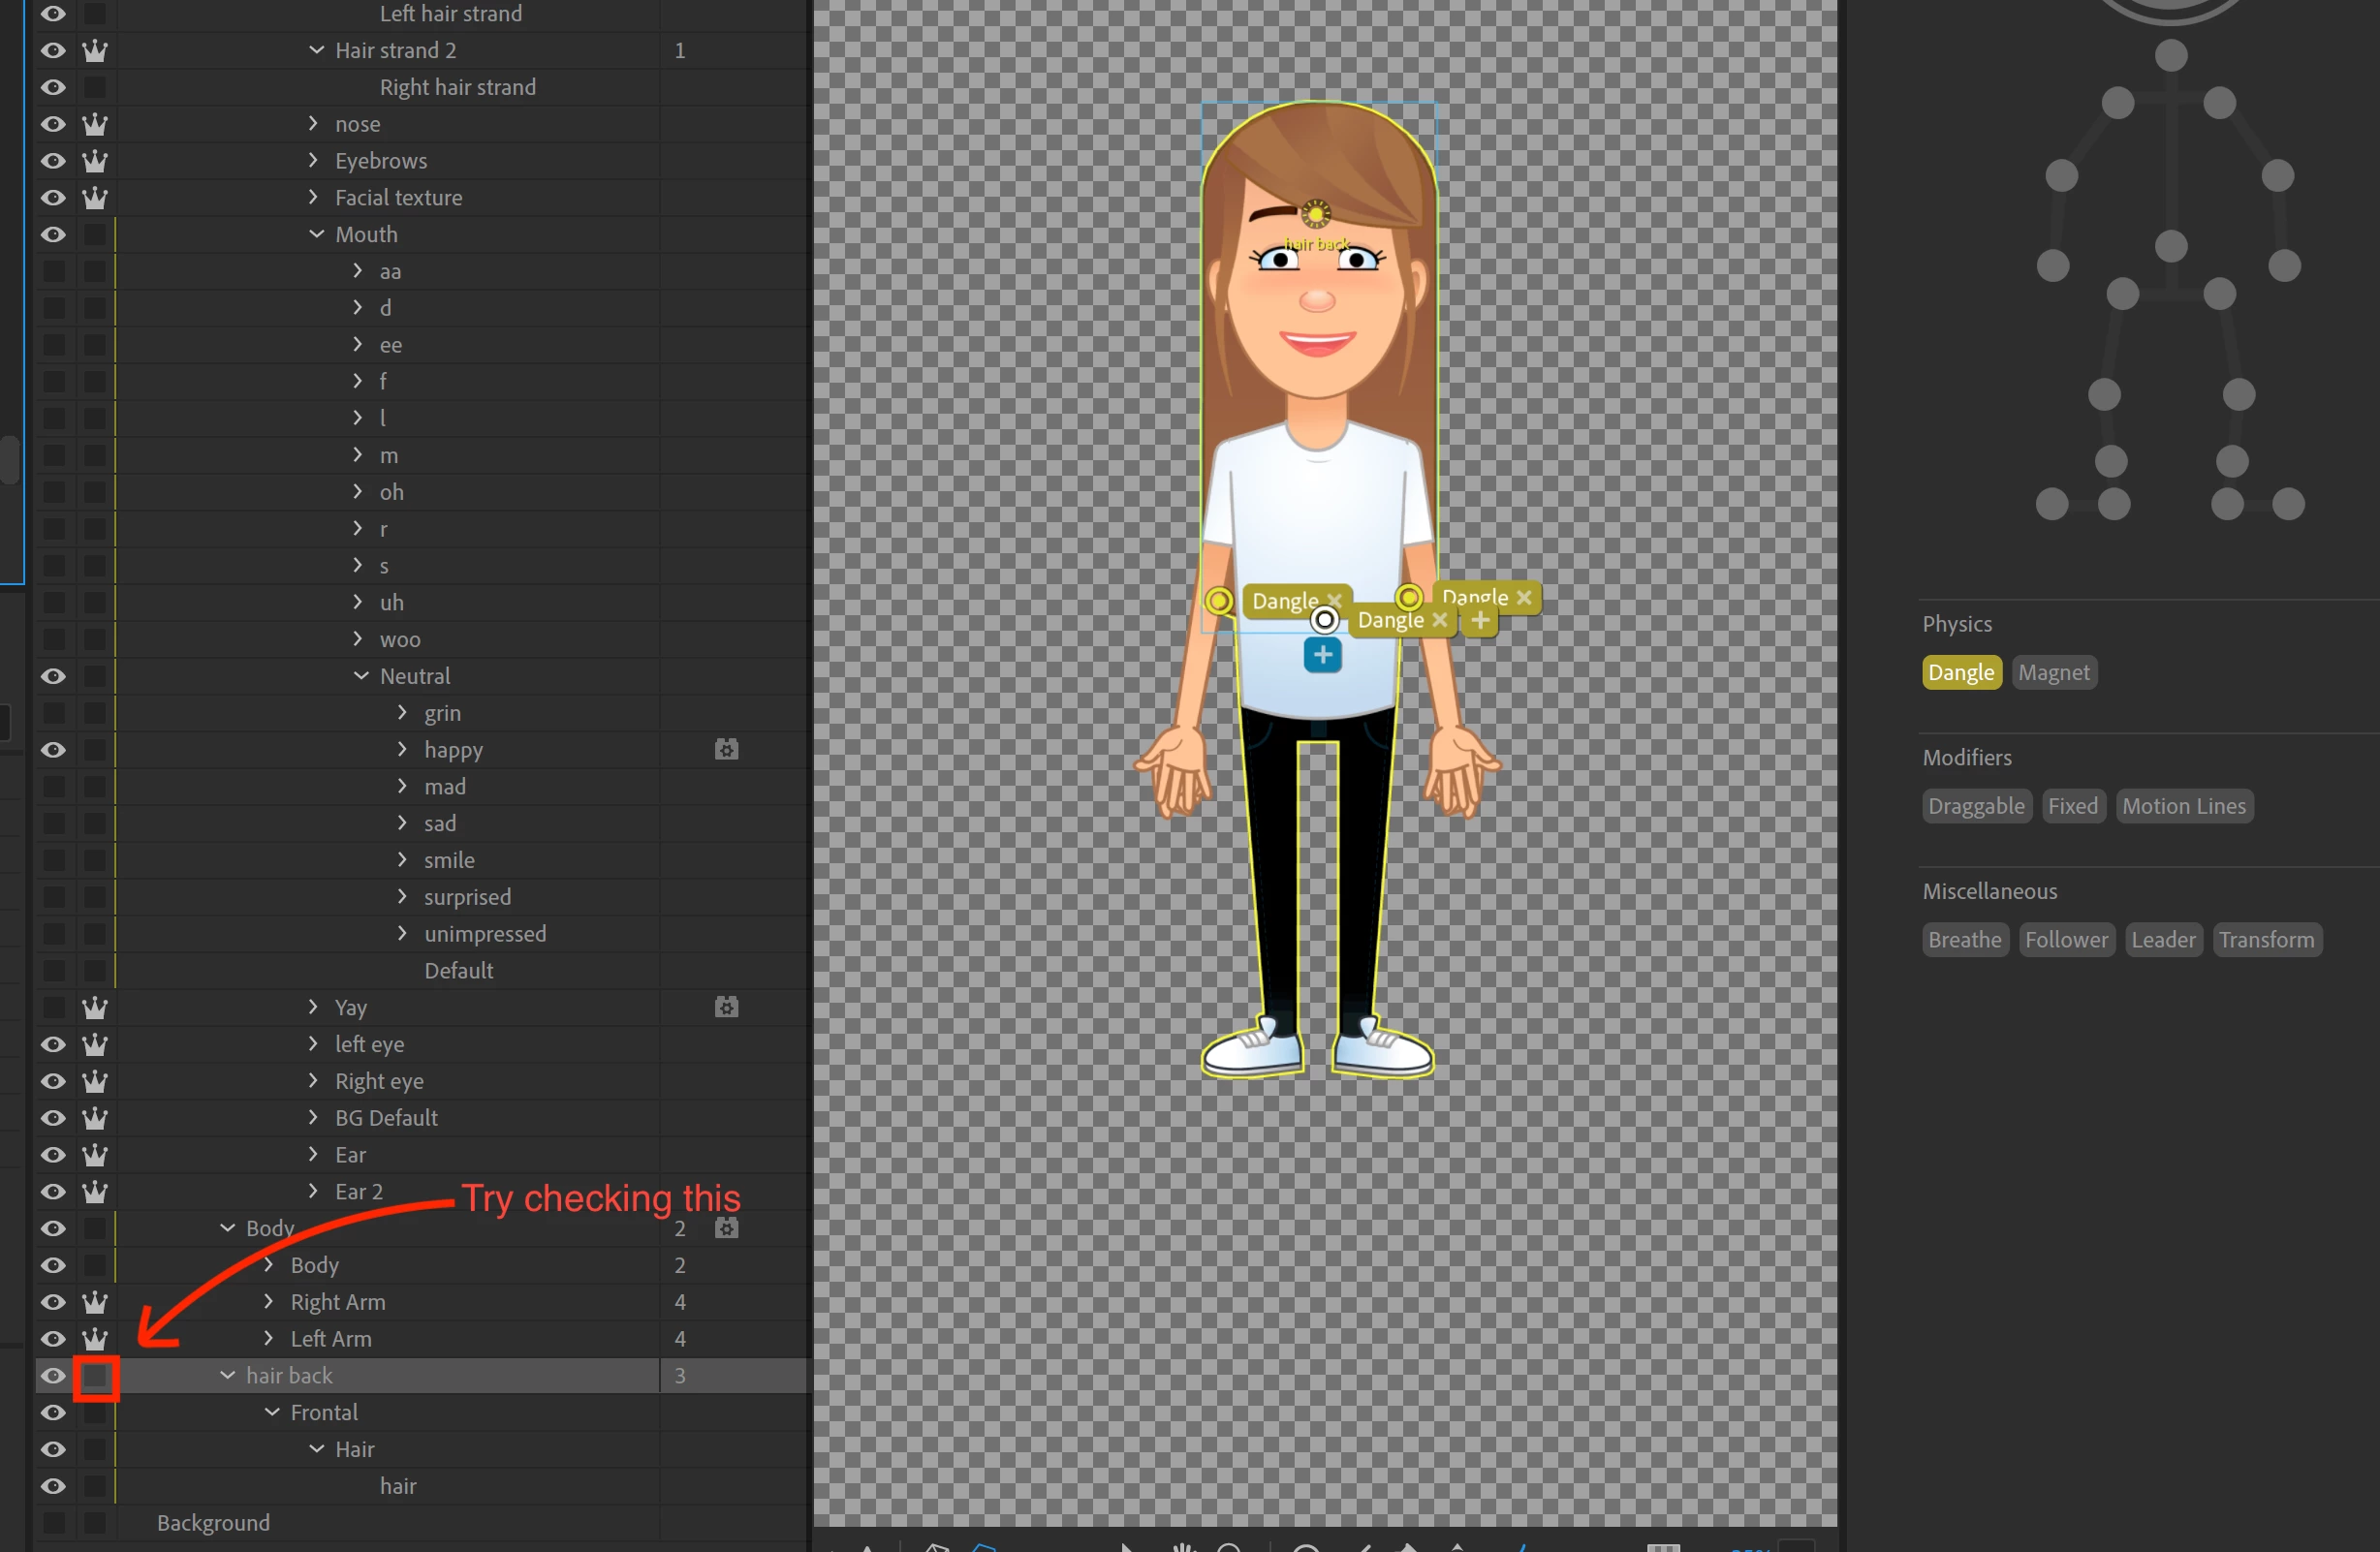Image resolution: width=2380 pixels, height=1552 pixels.
Task: Open the behavior icon on happy row
Action: point(727,749)
